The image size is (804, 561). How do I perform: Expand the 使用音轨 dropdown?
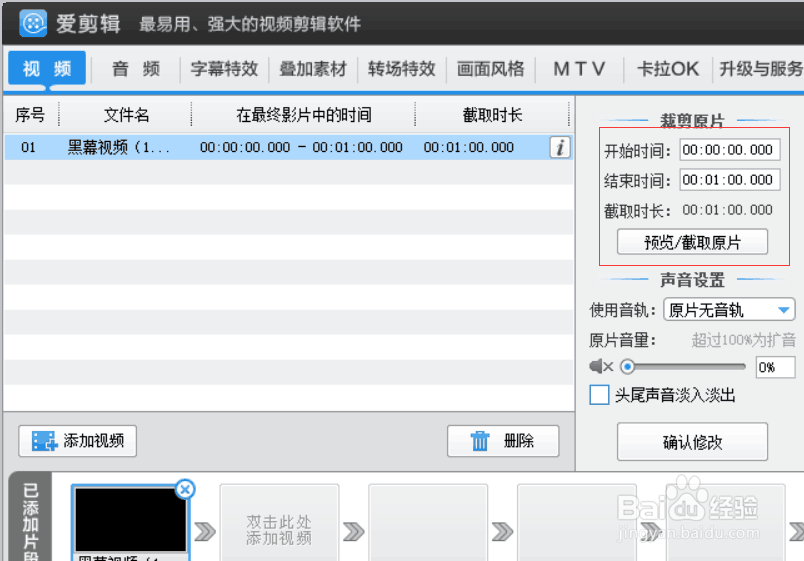tap(729, 310)
